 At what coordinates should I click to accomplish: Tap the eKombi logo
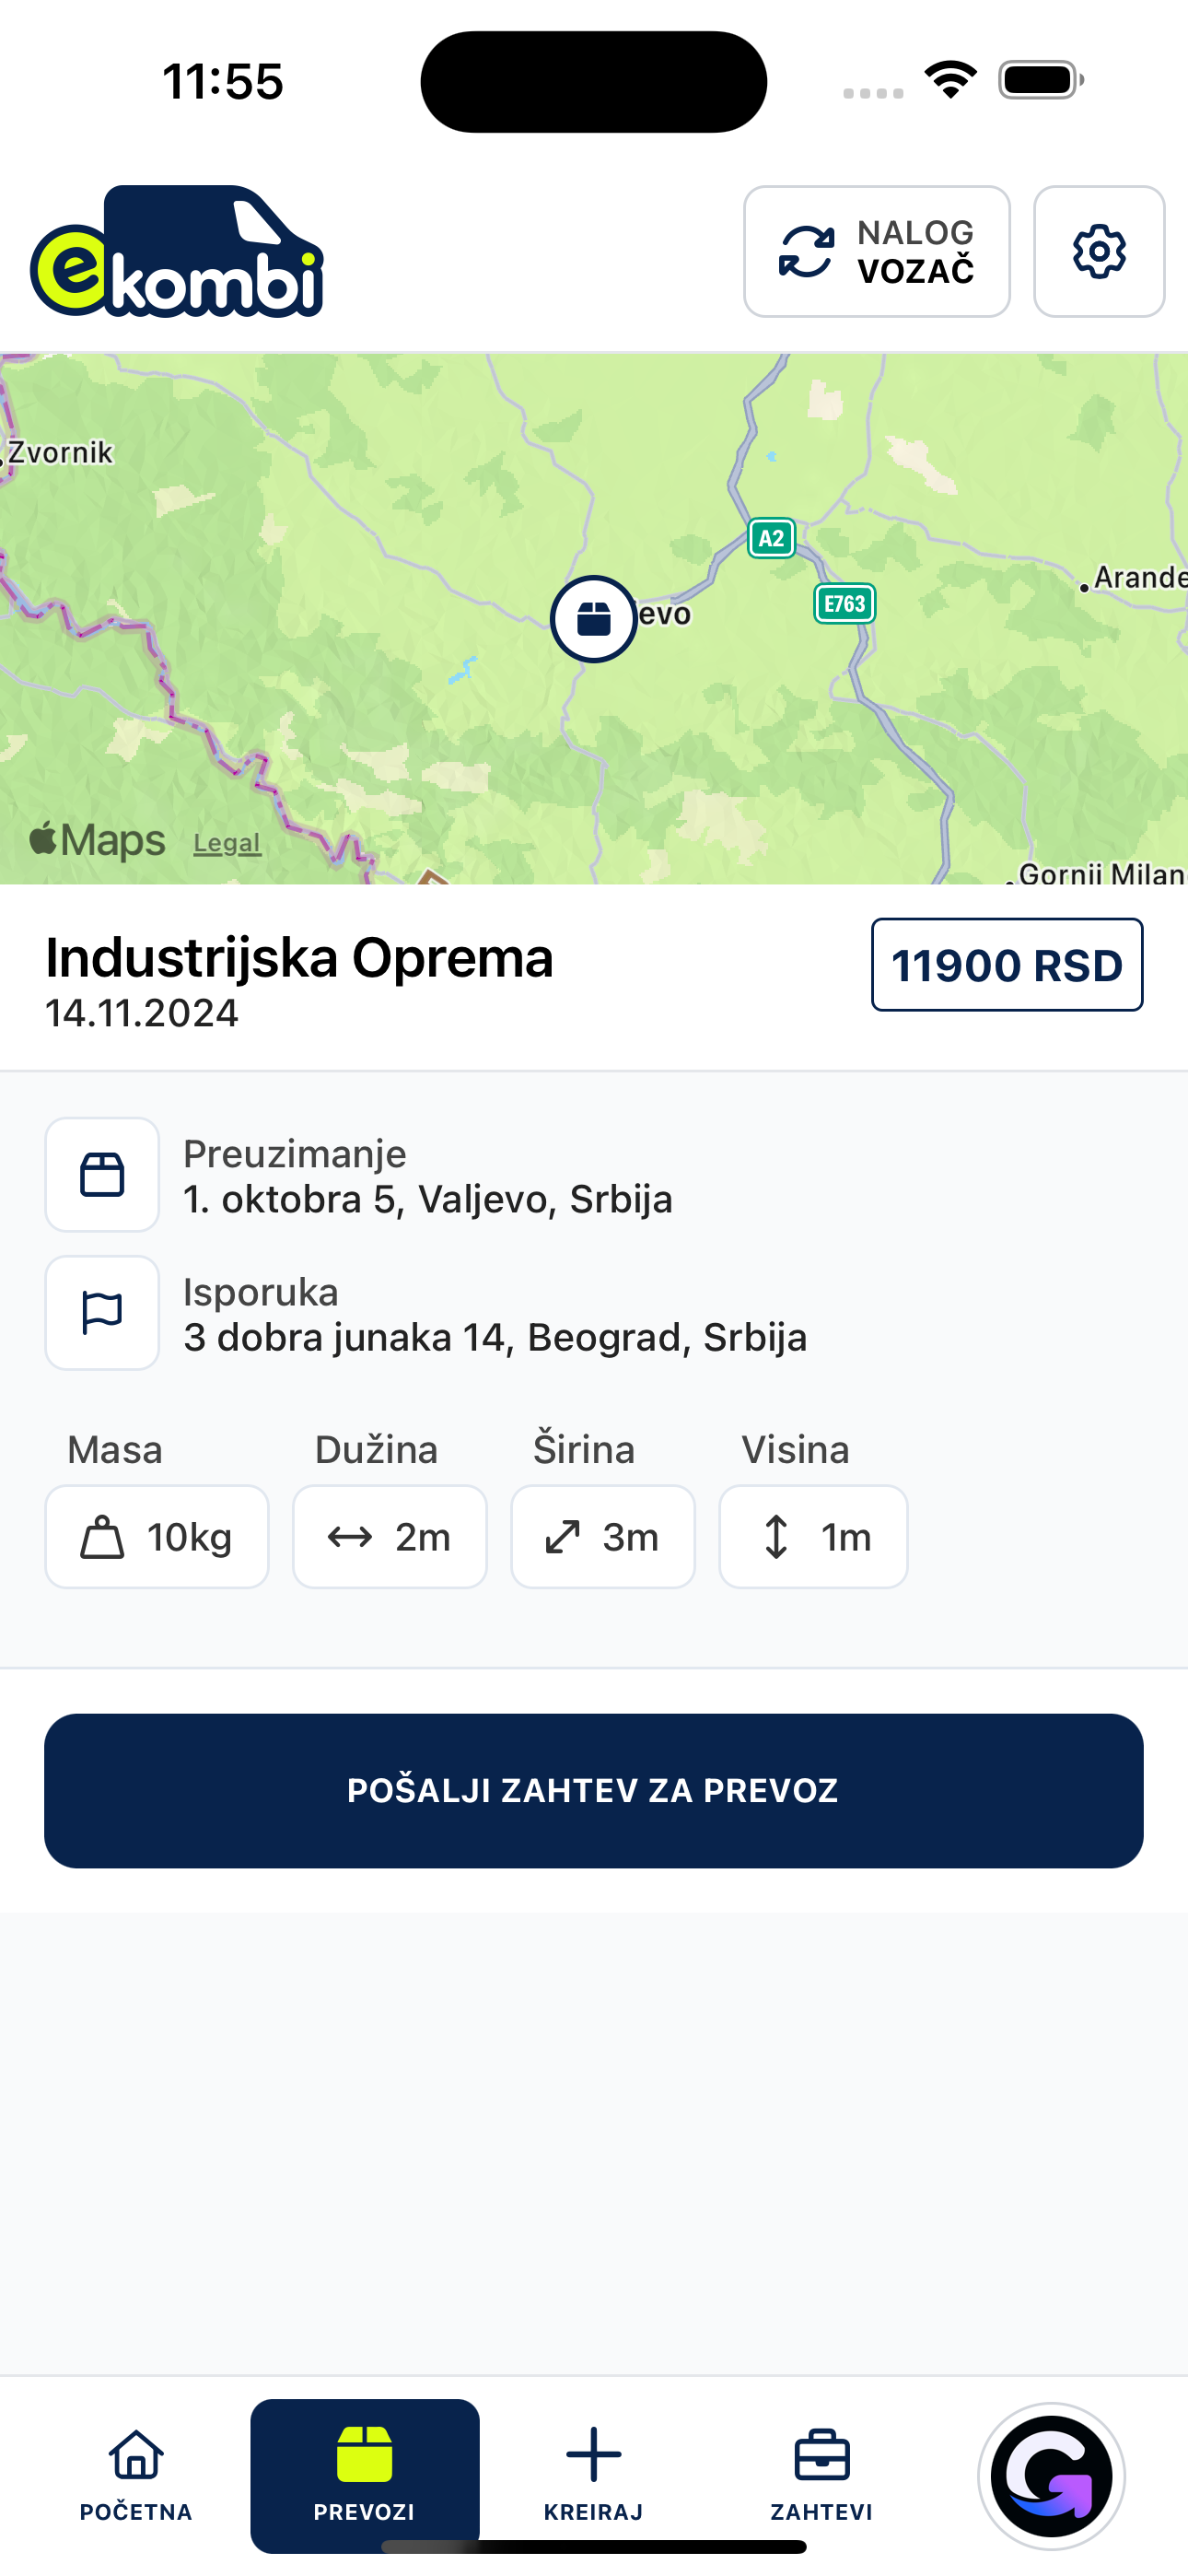click(177, 251)
